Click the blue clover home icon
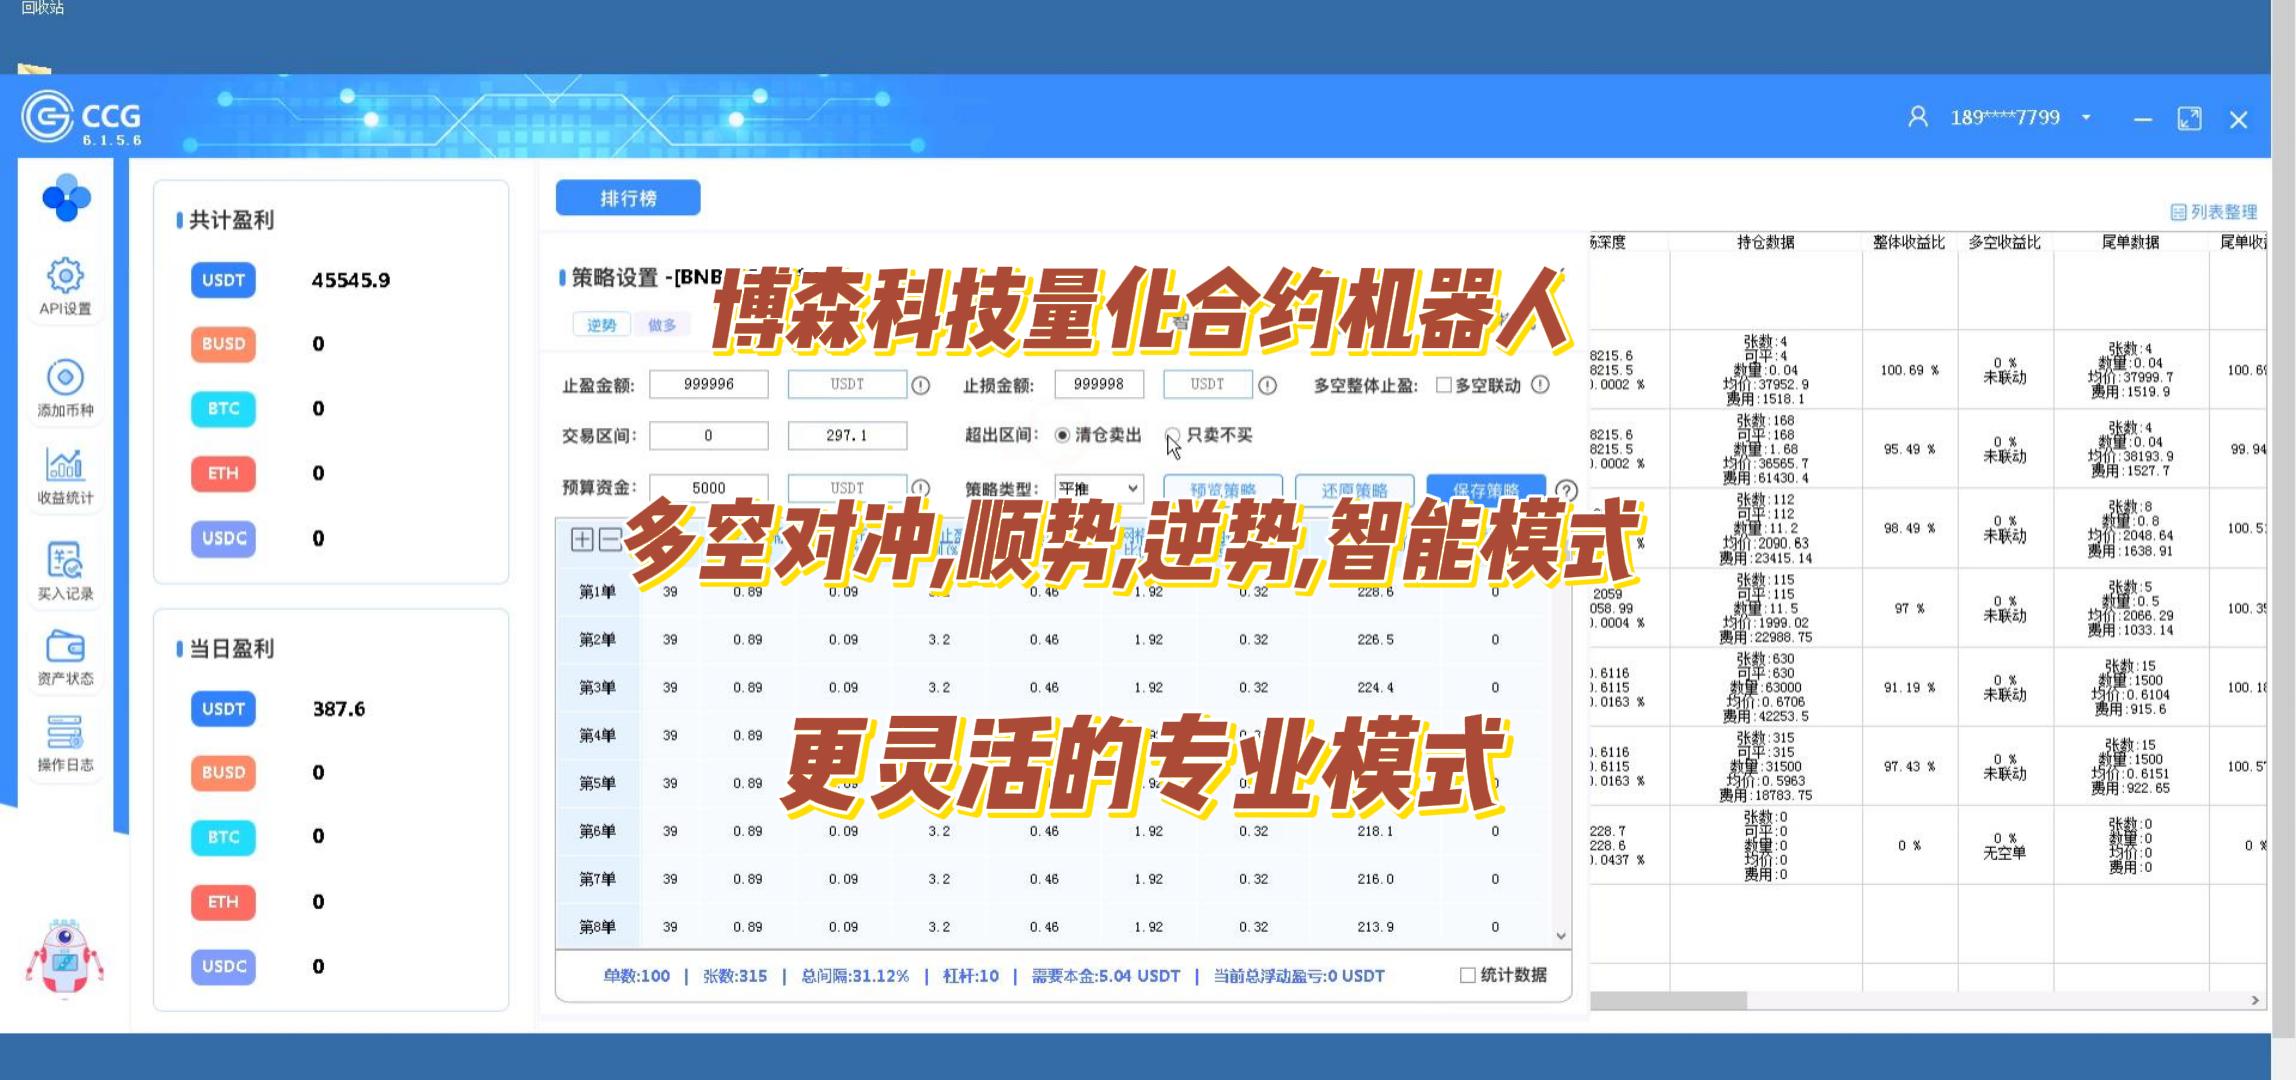 click(x=66, y=197)
